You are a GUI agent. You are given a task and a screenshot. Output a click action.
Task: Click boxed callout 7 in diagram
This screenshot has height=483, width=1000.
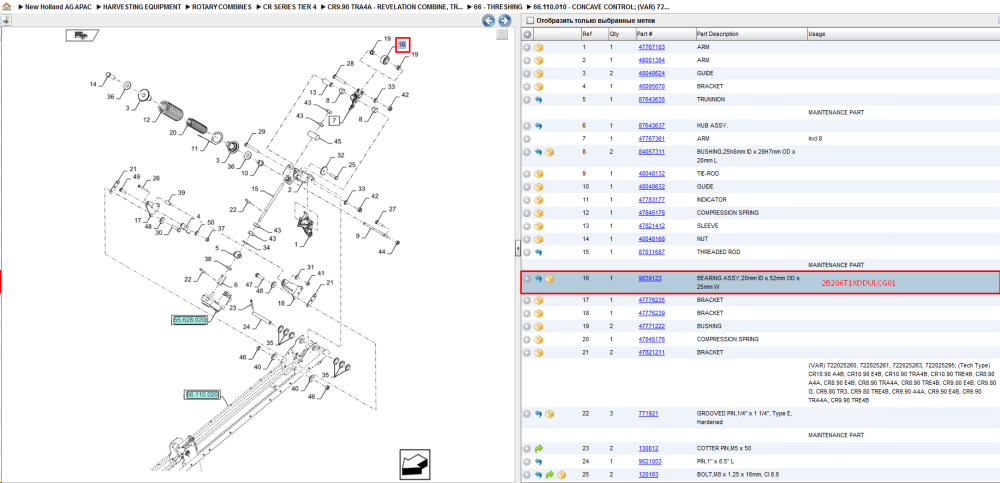(x=334, y=119)
